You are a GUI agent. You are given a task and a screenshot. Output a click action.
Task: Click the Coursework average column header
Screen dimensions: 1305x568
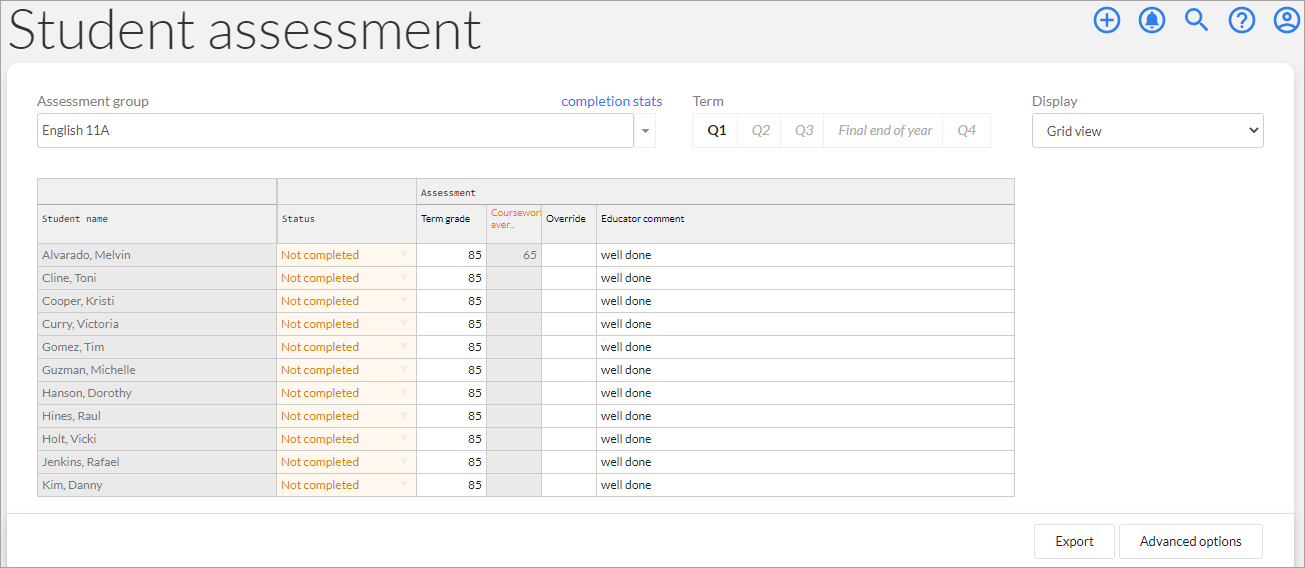point(514,224)
